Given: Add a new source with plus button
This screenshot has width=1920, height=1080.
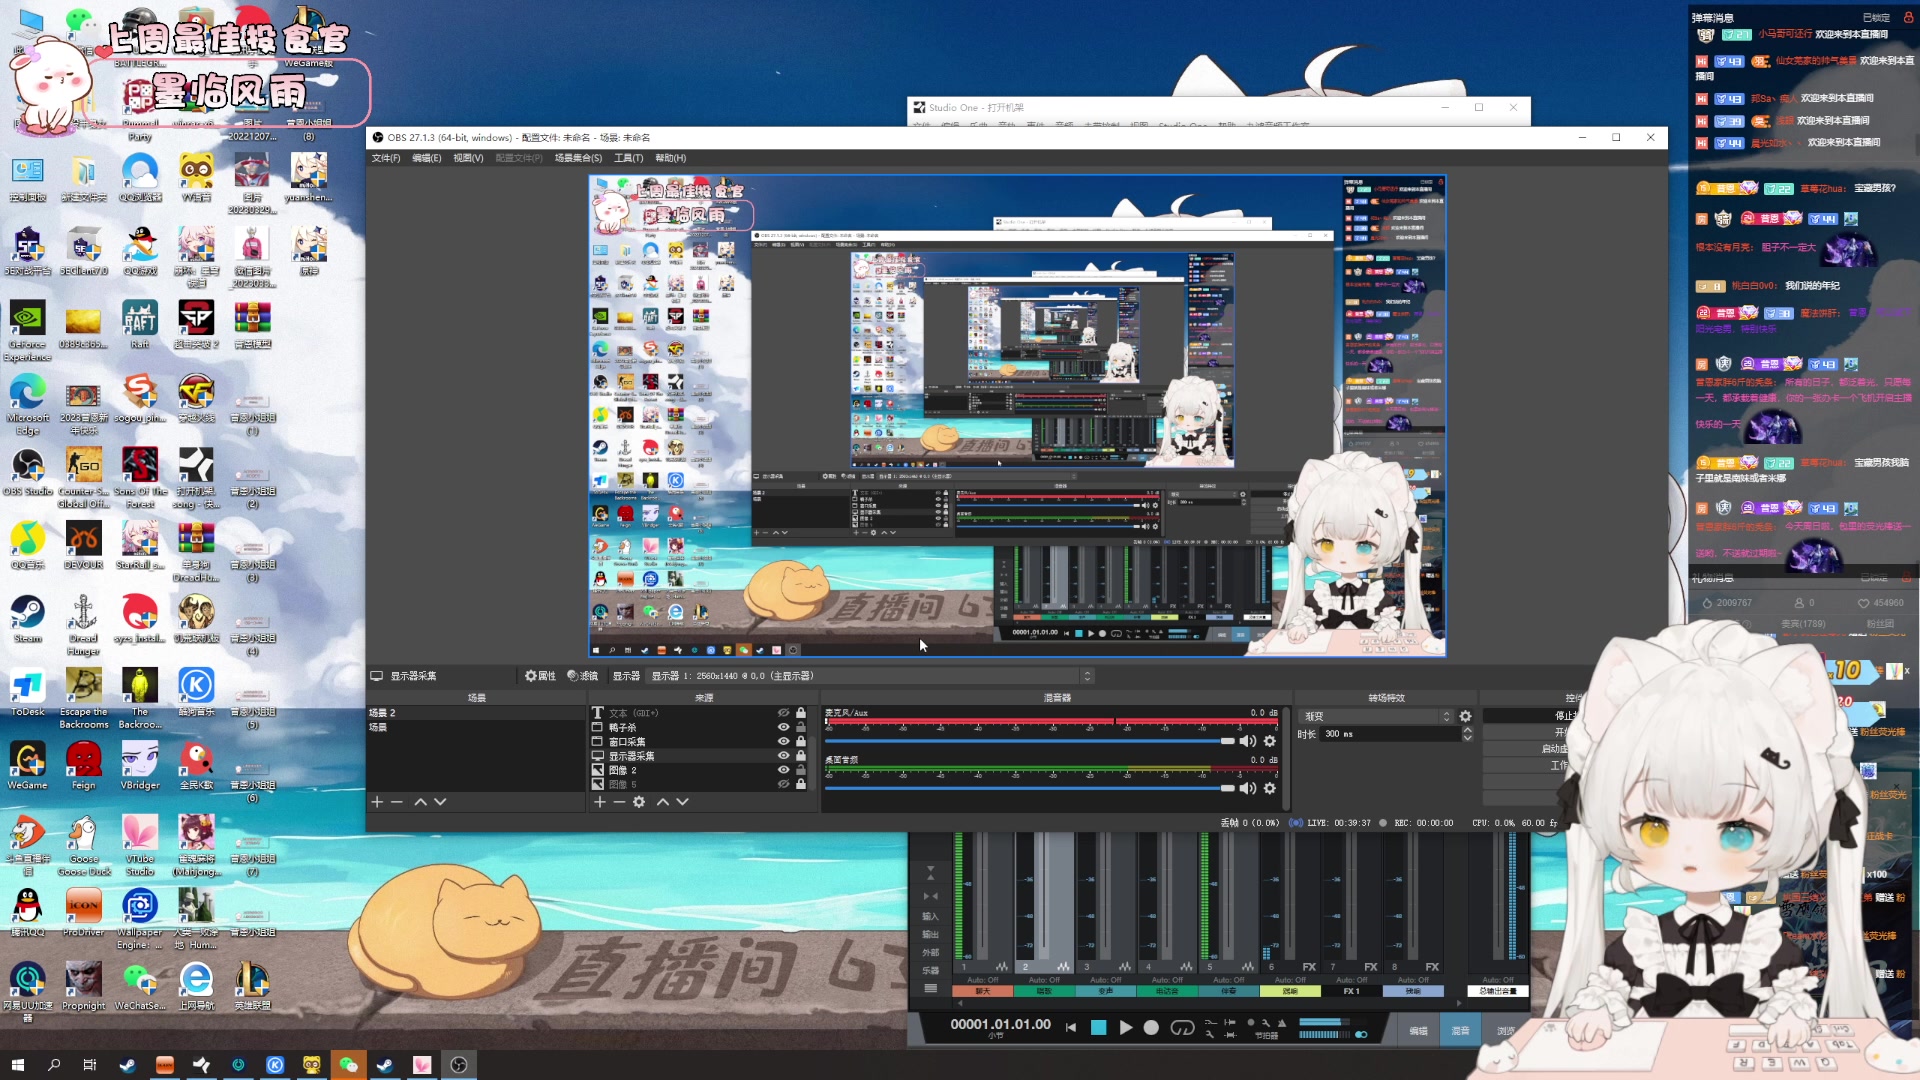Looking at the screenshot, I should [600, 802].
